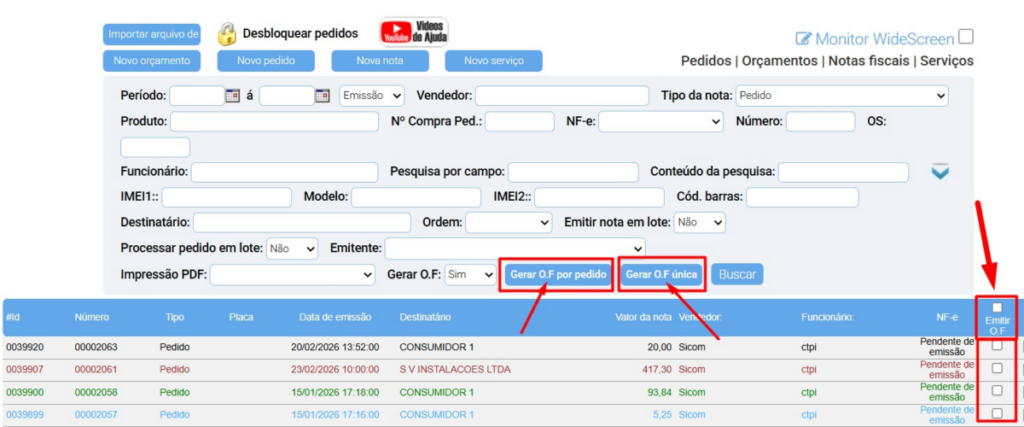Switch to the Notas fiscais section
This screenshot has width=1024, height=427.
pos(869,61)
